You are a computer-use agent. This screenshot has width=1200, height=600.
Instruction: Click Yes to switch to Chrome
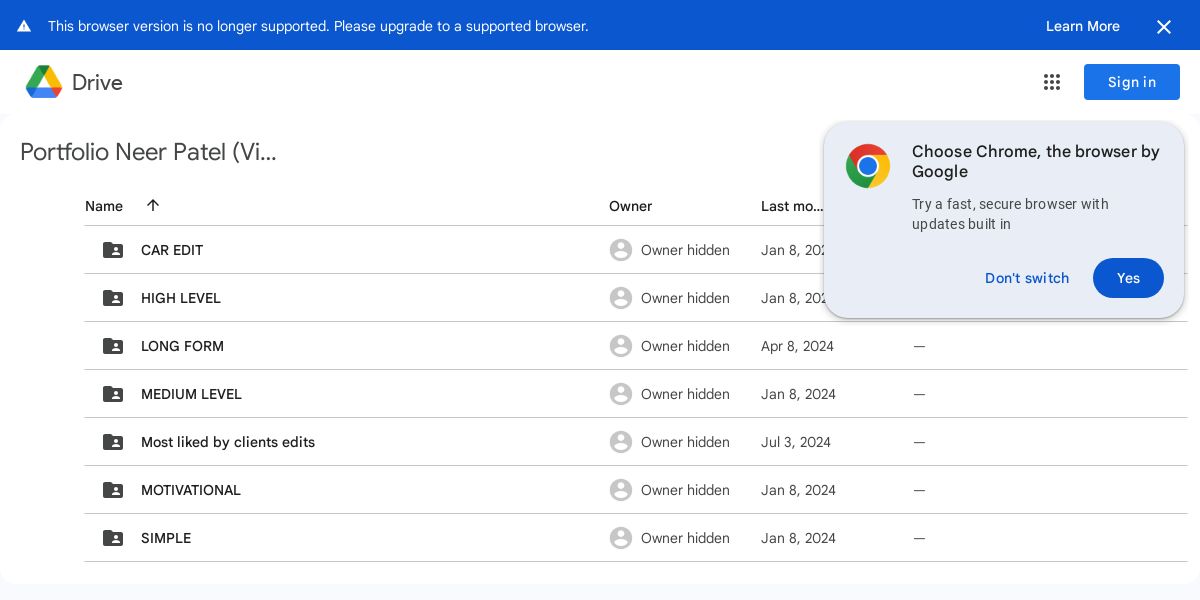(1128, 278)
